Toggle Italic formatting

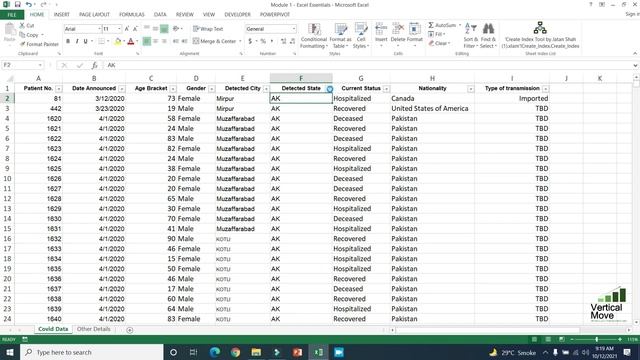[77, 41]
